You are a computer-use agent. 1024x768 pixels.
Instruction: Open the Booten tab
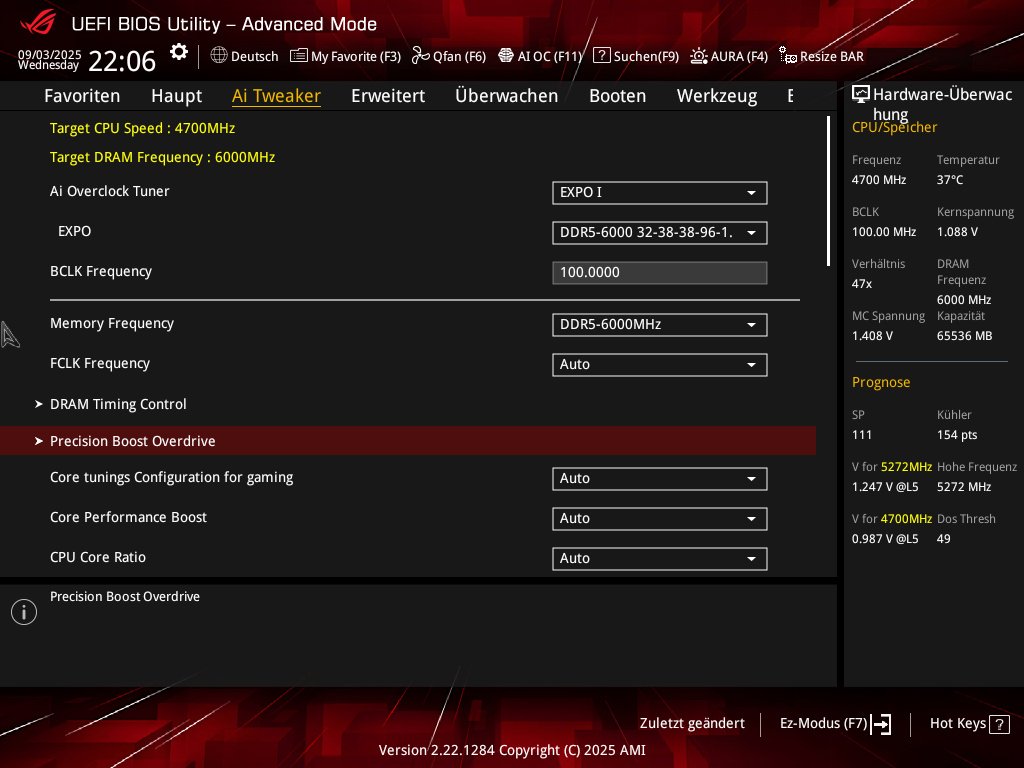[617, 96]
